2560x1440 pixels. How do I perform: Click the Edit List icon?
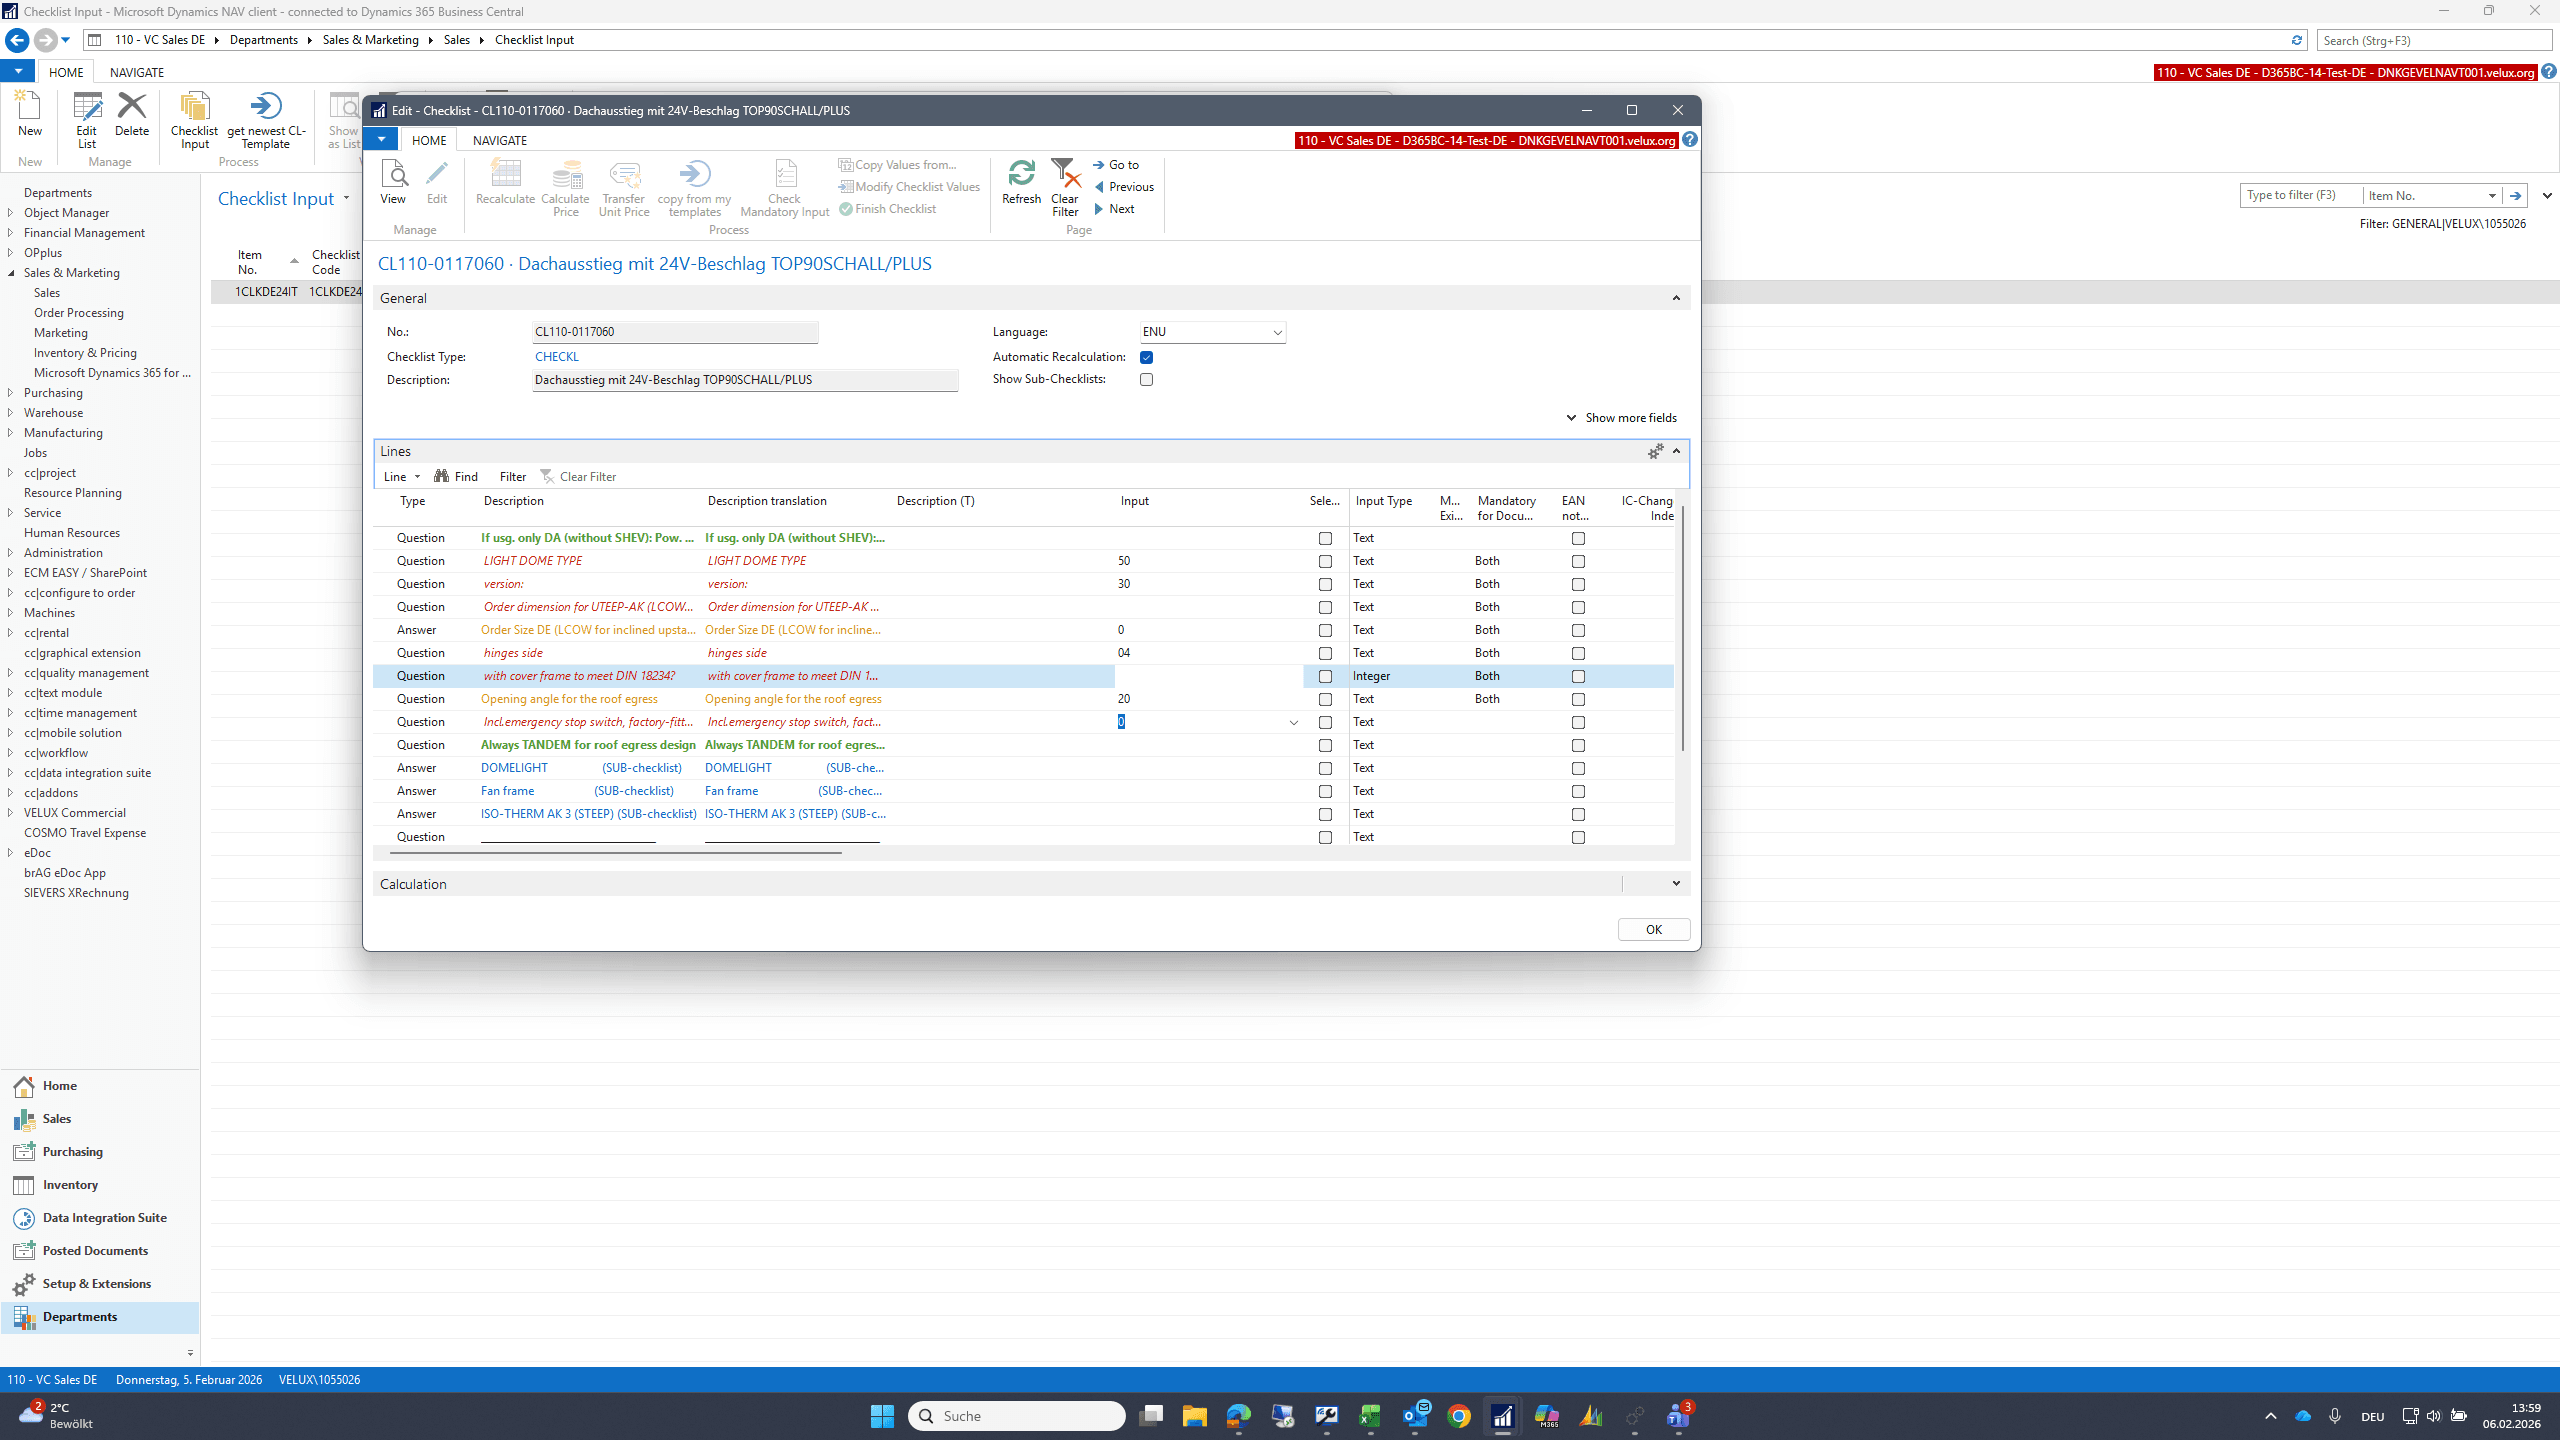(87, 106)
